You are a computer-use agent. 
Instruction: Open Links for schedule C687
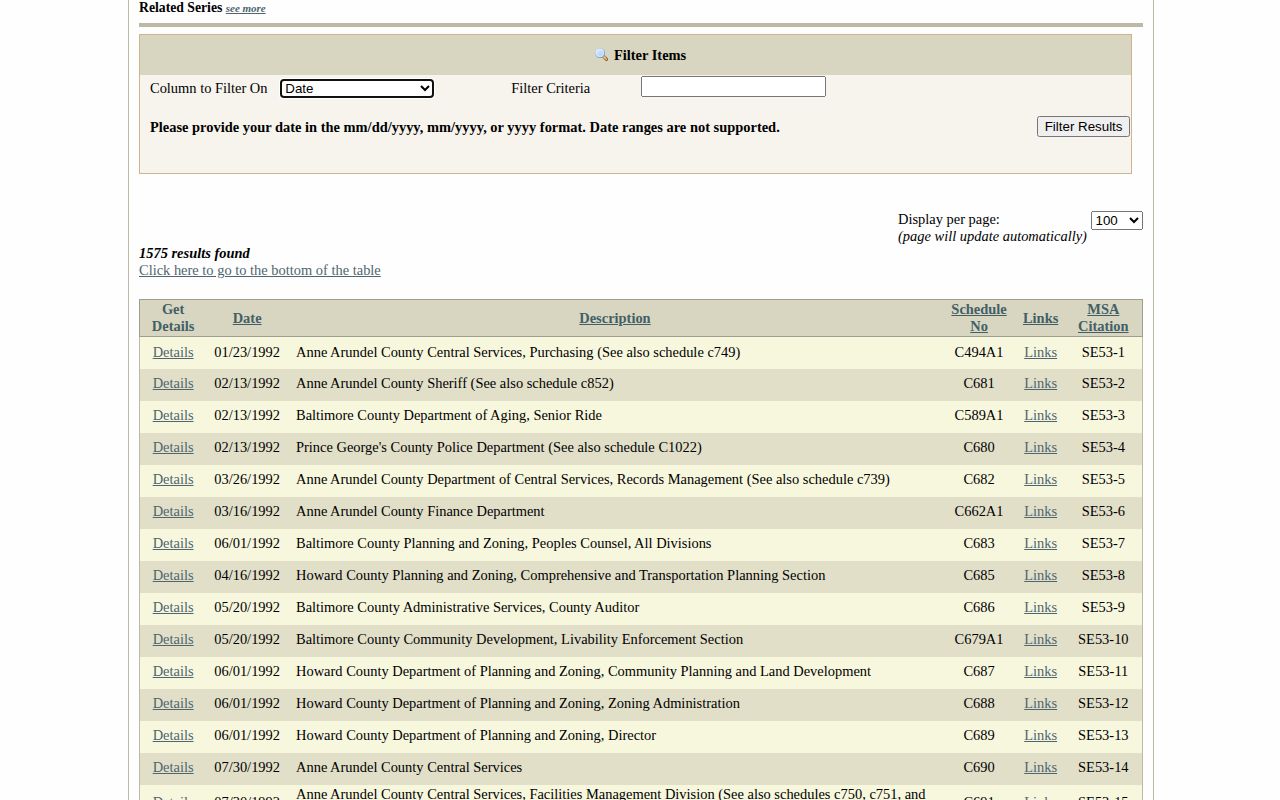1040,671
